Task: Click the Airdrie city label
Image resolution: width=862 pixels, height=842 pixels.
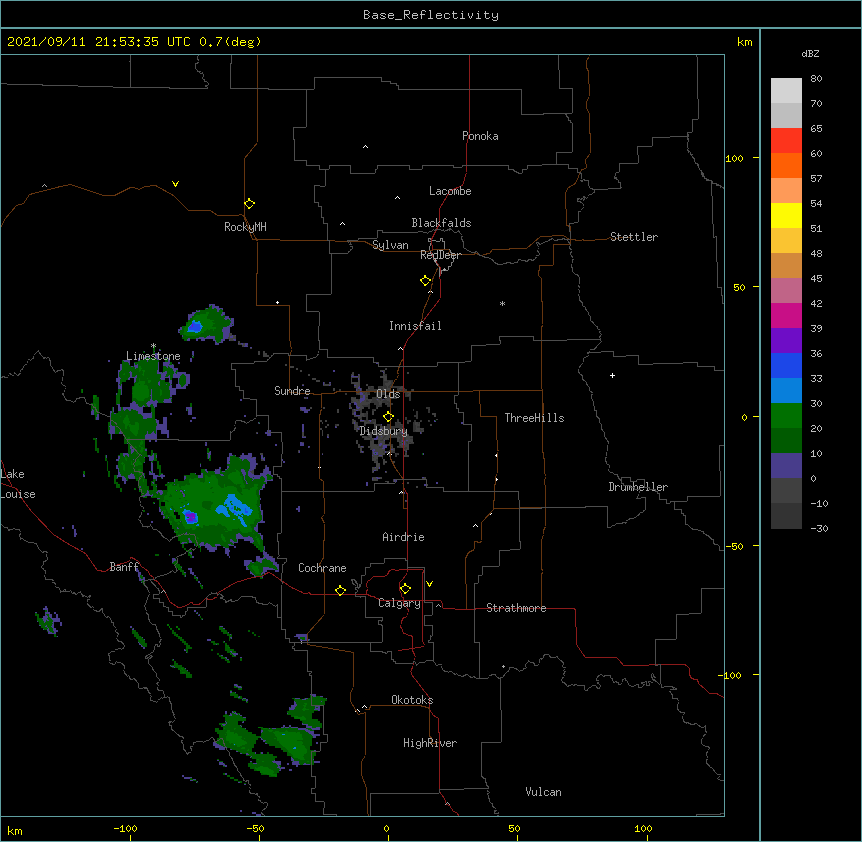Action: pos(403,537)
